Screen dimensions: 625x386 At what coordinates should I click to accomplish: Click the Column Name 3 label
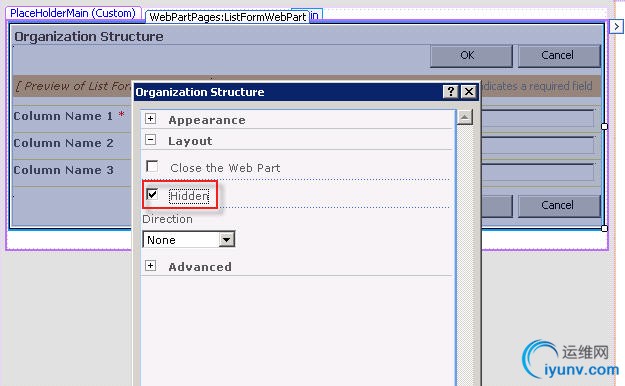tap(63, 170)
